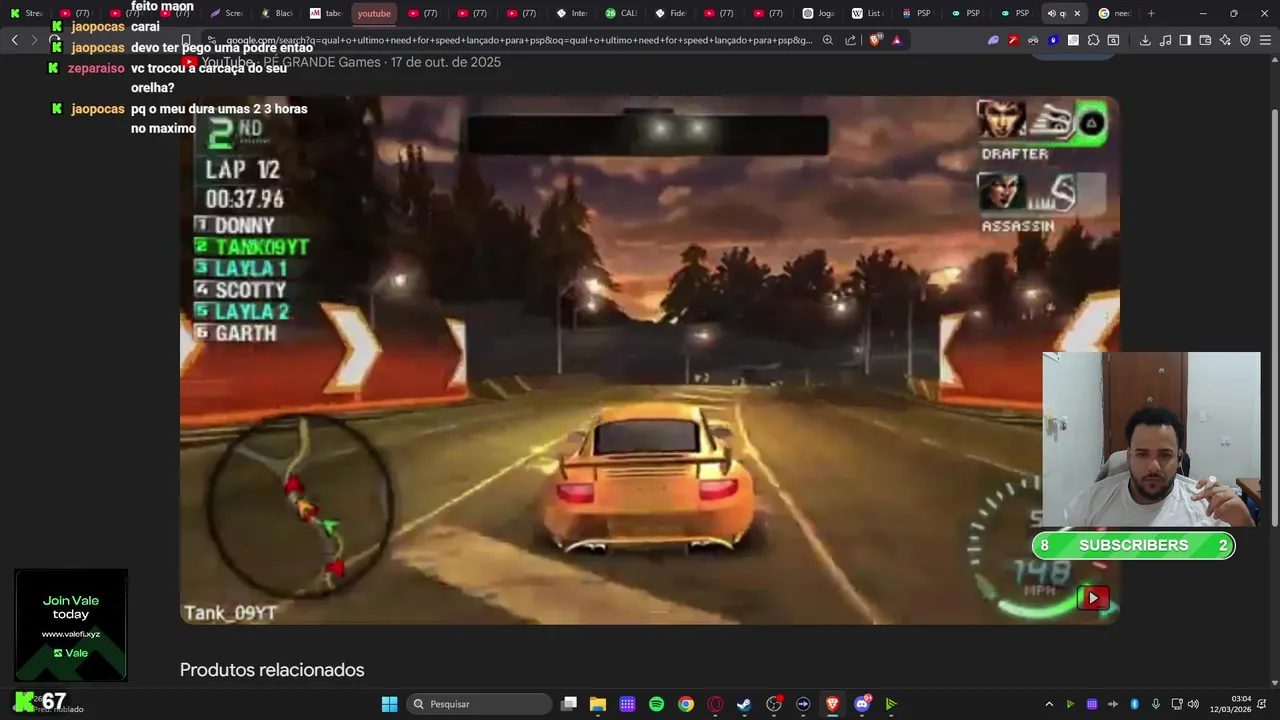Click the share page icon in address bar

[x=850, y=40]
